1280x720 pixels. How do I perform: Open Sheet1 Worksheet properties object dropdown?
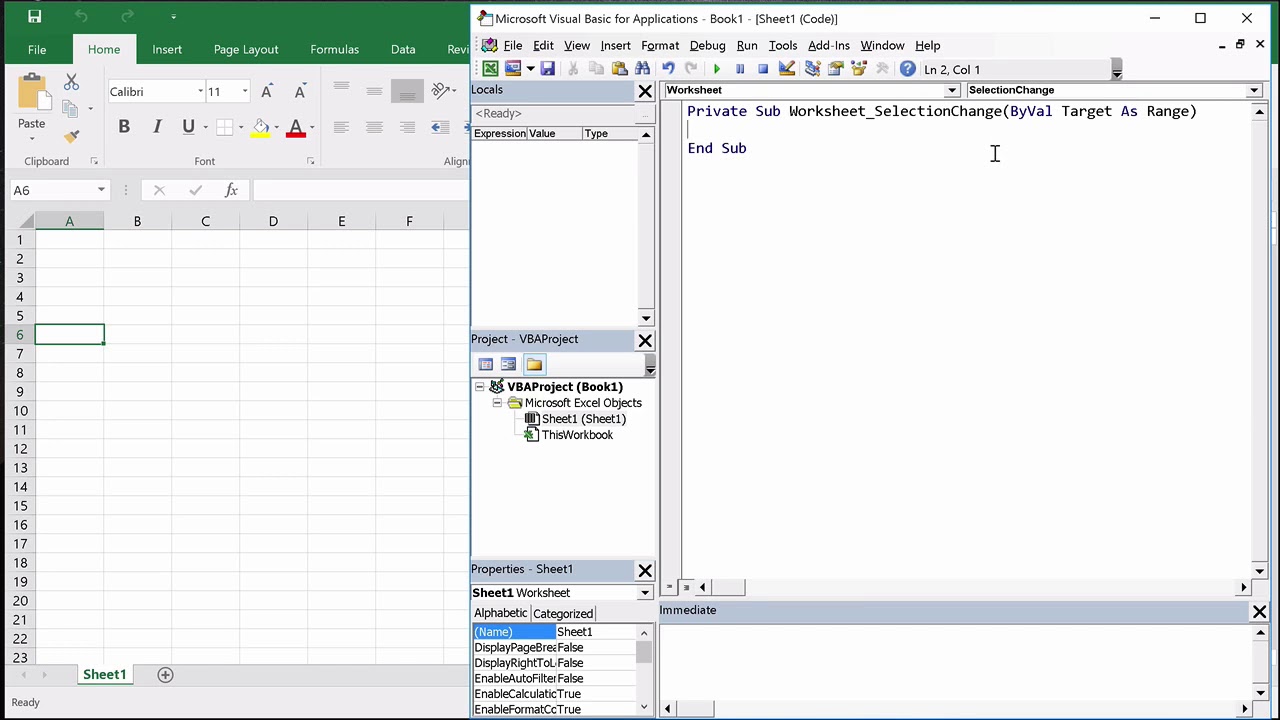tap(645, 593)
